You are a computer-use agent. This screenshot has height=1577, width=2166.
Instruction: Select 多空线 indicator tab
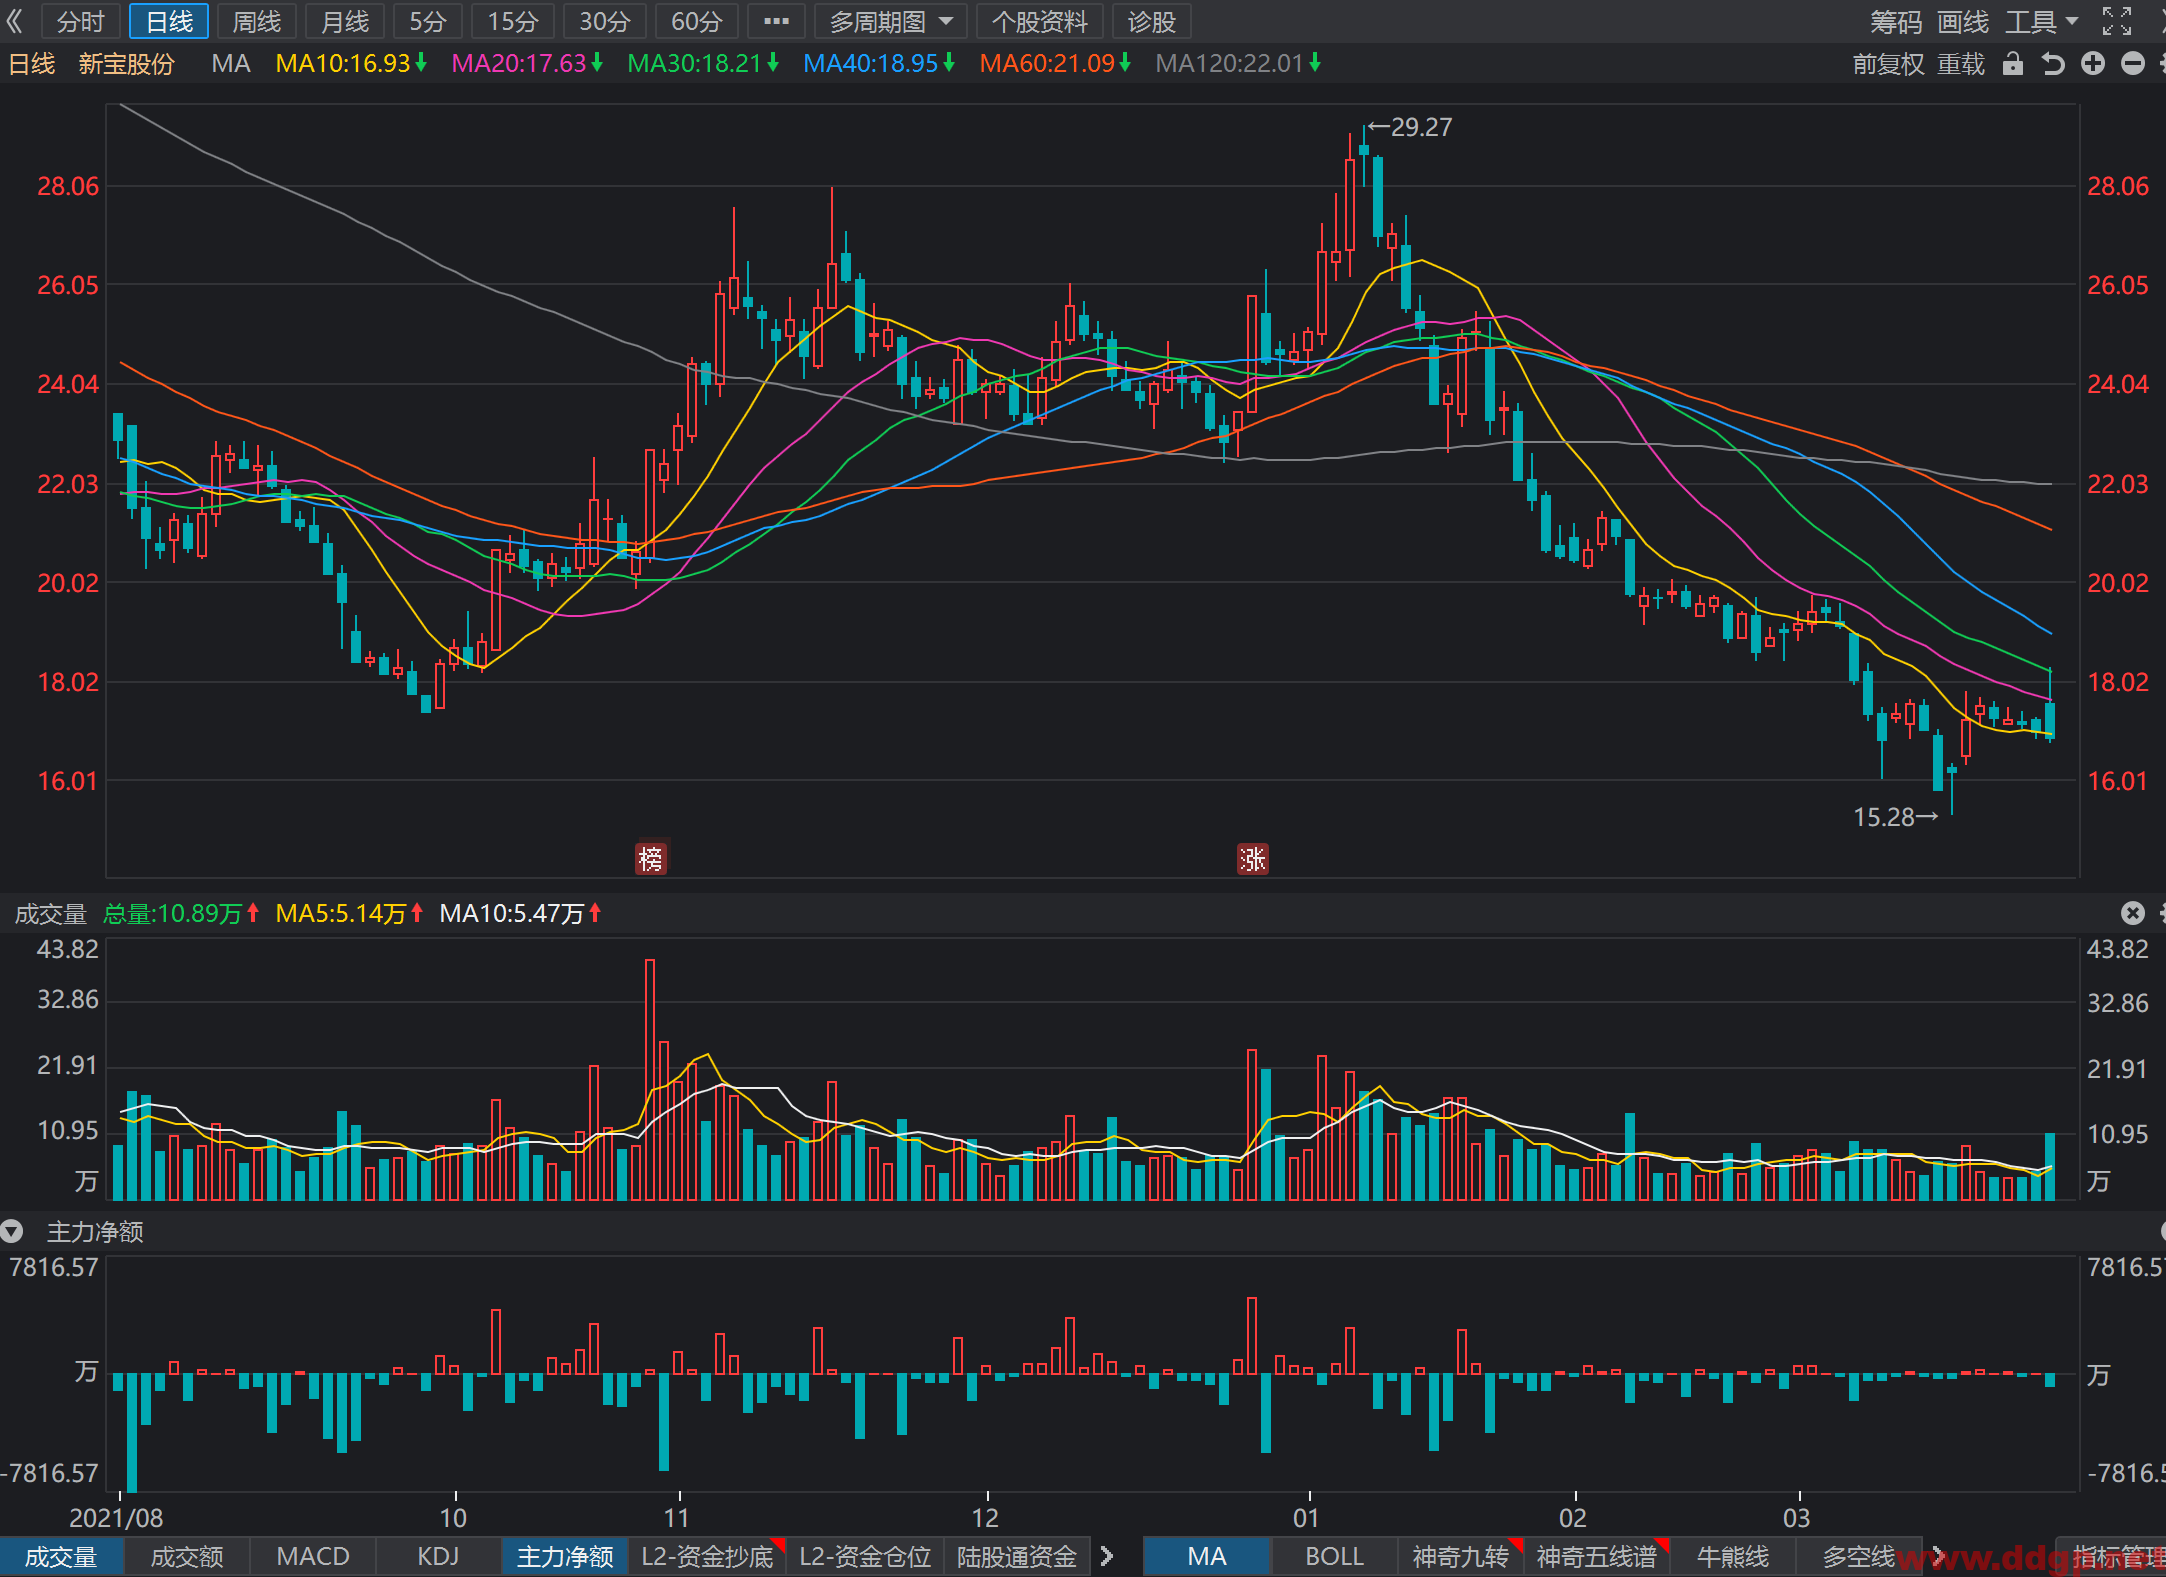click(x=1858, y=1557)
